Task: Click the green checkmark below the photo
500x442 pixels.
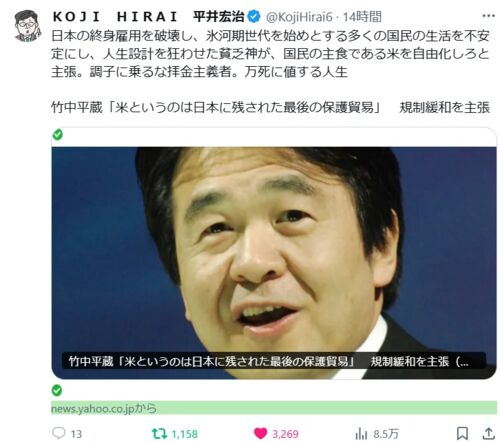Action: pos(57,390)
